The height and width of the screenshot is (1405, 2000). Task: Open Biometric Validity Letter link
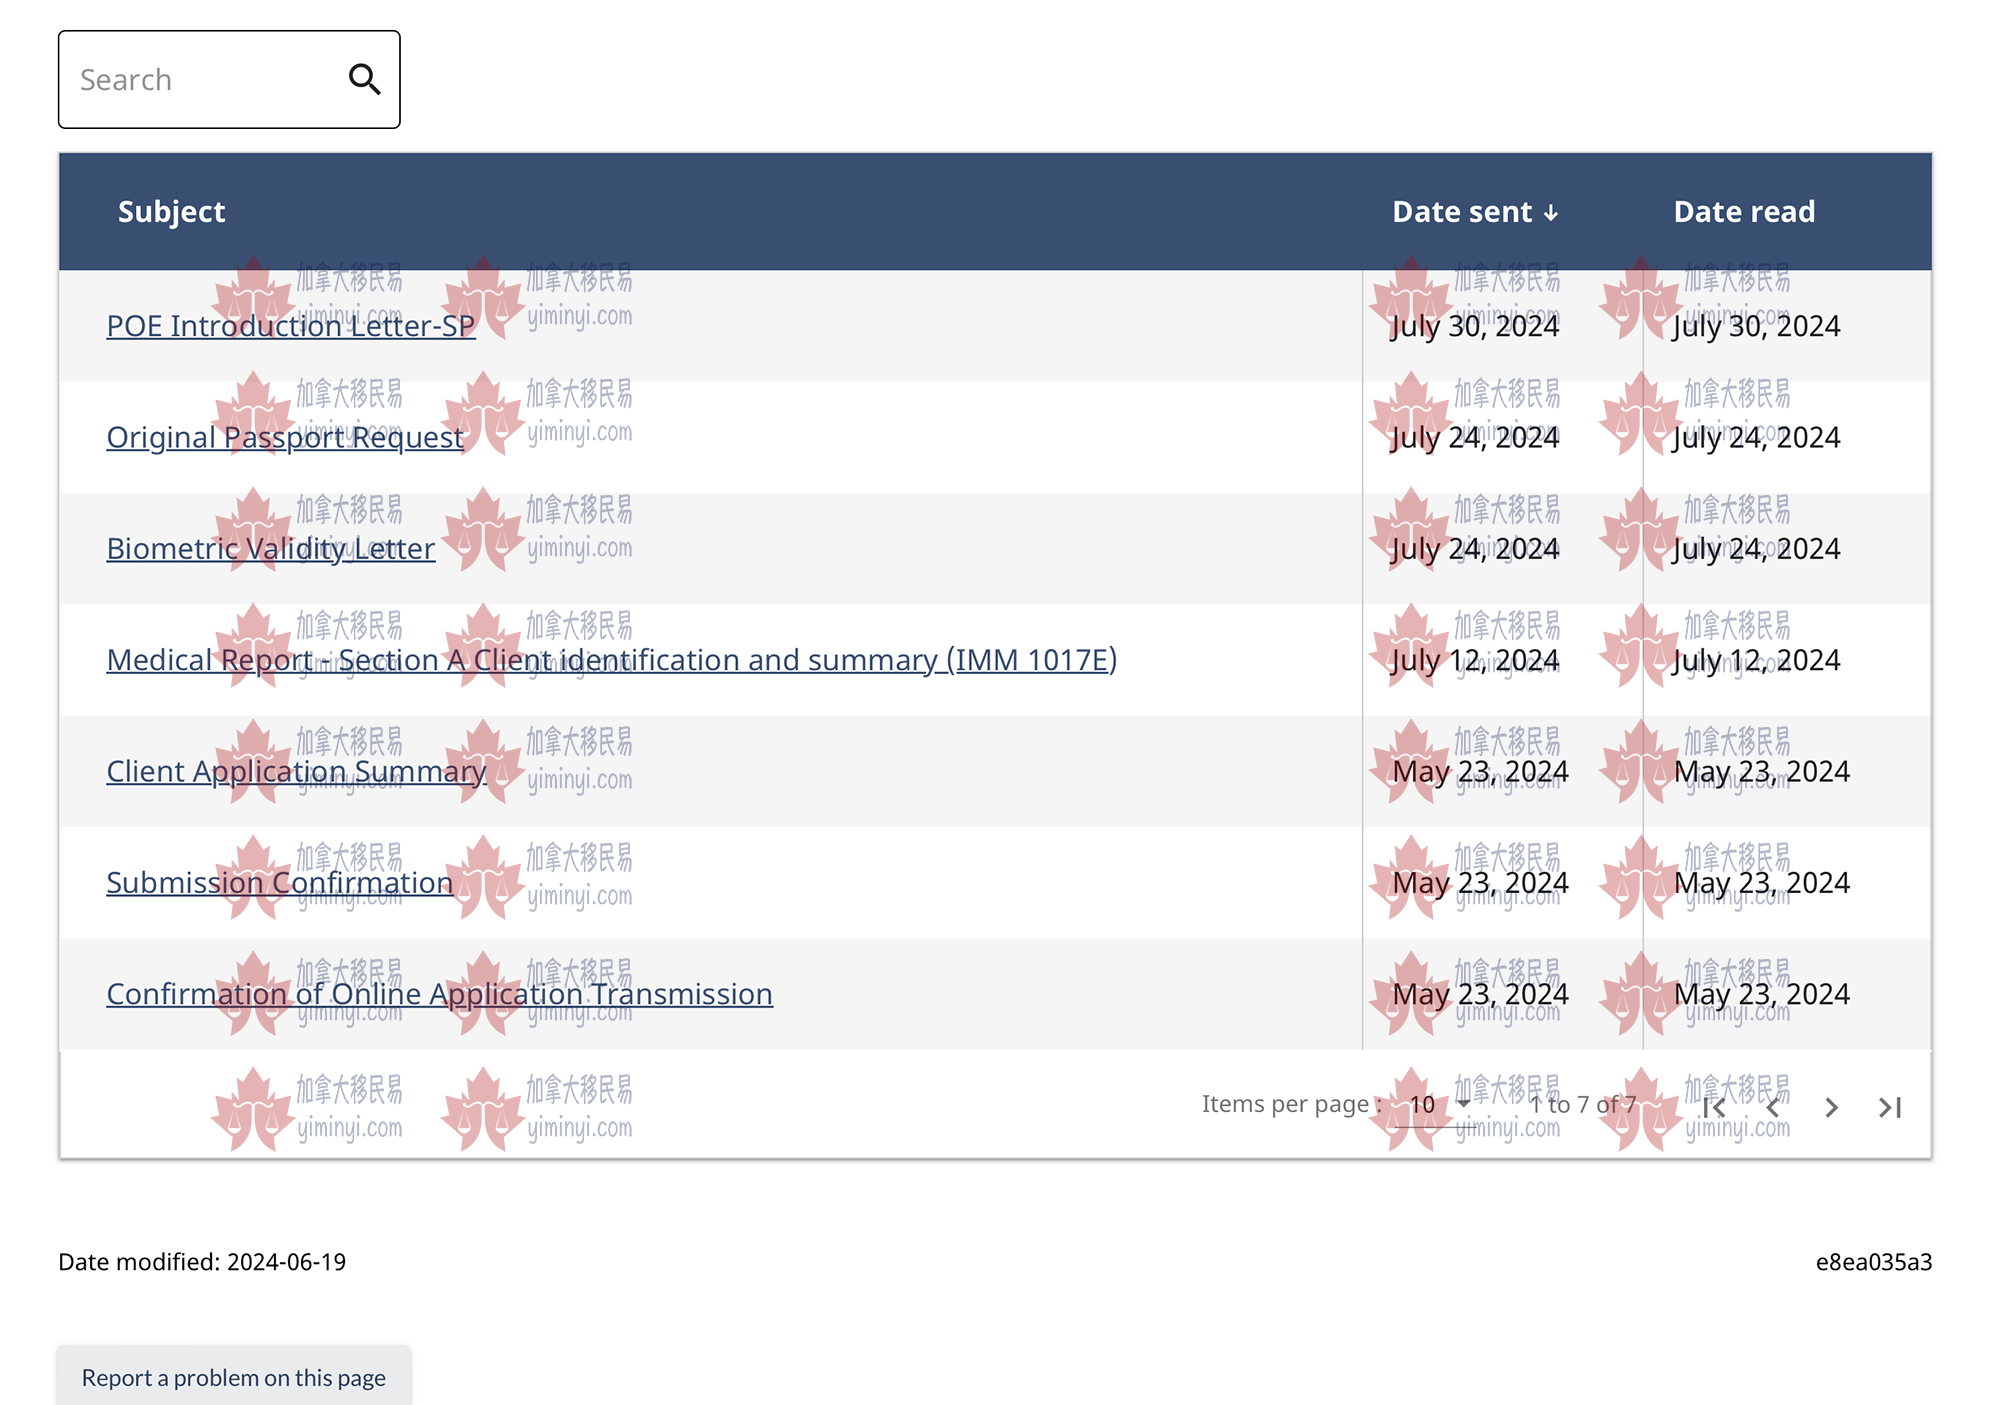270,548
